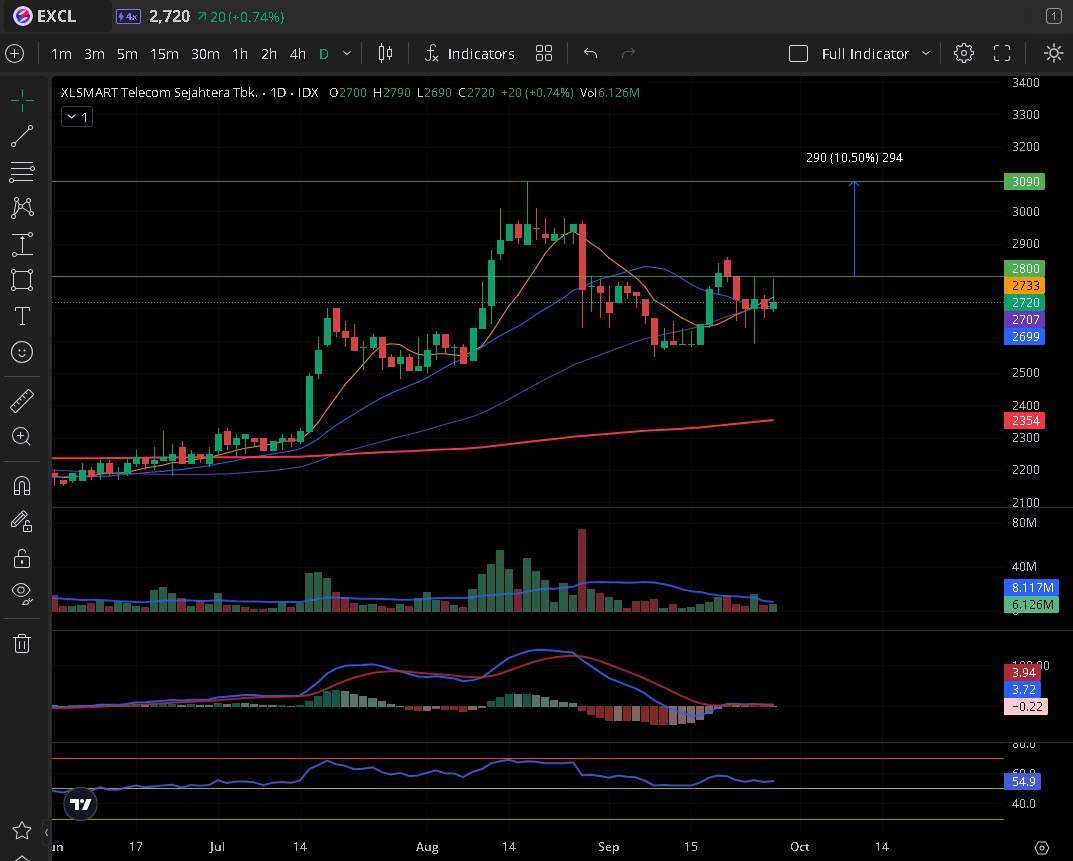Screen dimensions: 1073x861
Task: Open the candlestick chart type selector
Action: tap(385, 53)
